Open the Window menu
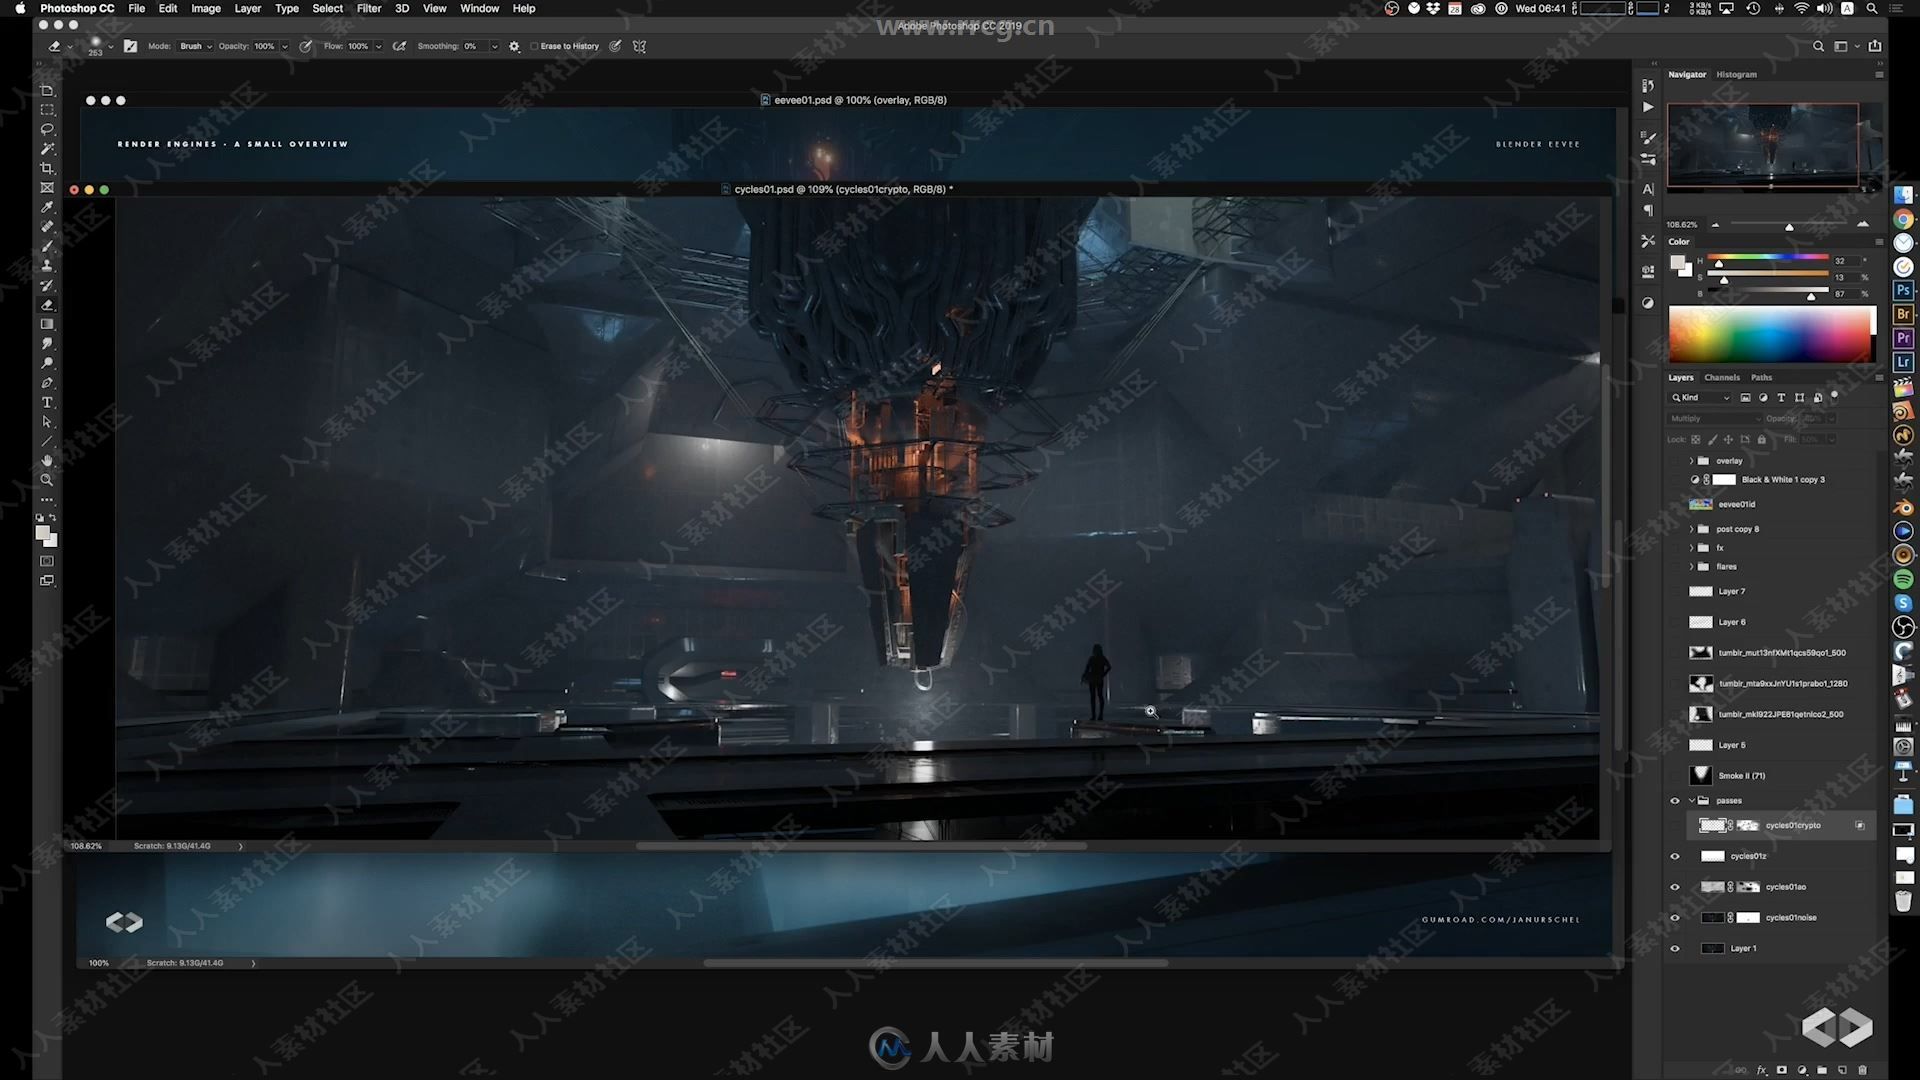The width and height of the screenshot is (1920, 1080). pyautogui.click(x=479, y=8)
